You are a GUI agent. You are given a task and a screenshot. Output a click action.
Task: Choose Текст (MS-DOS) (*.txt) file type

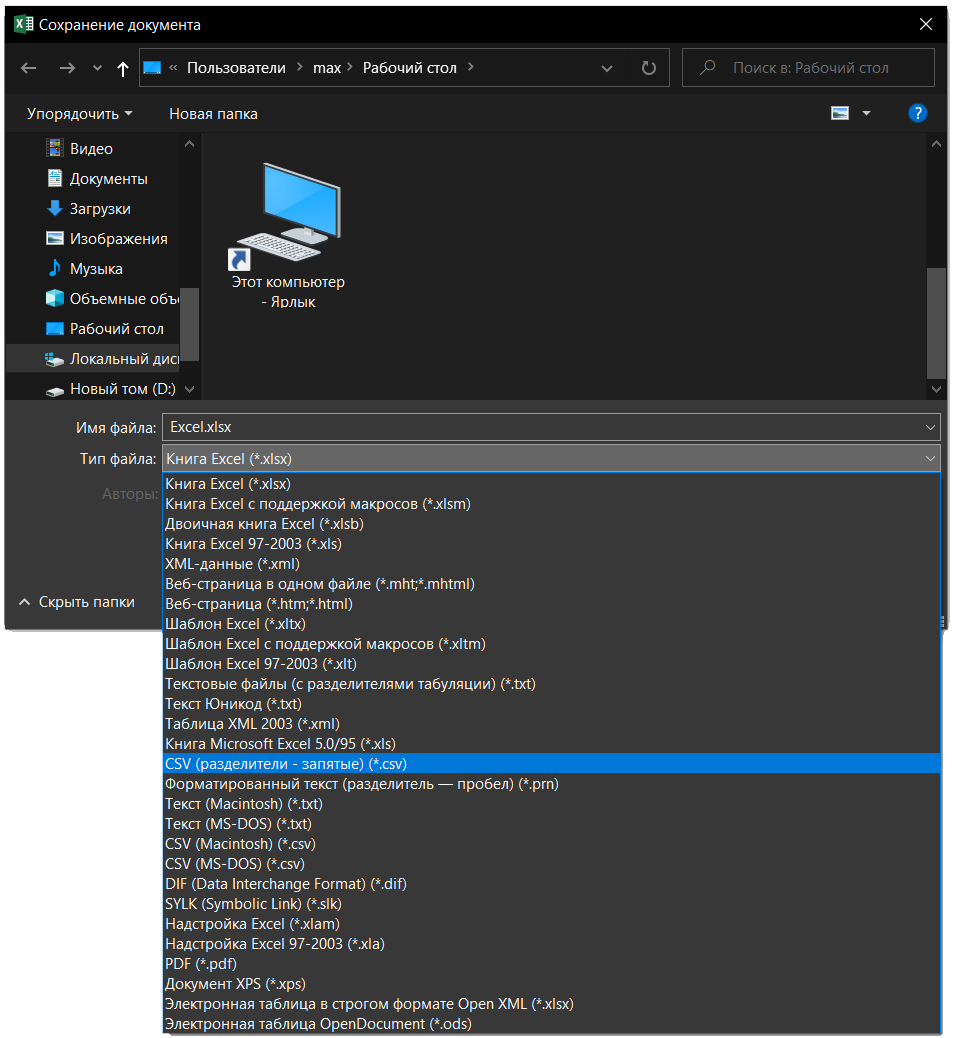pos(551,824)
